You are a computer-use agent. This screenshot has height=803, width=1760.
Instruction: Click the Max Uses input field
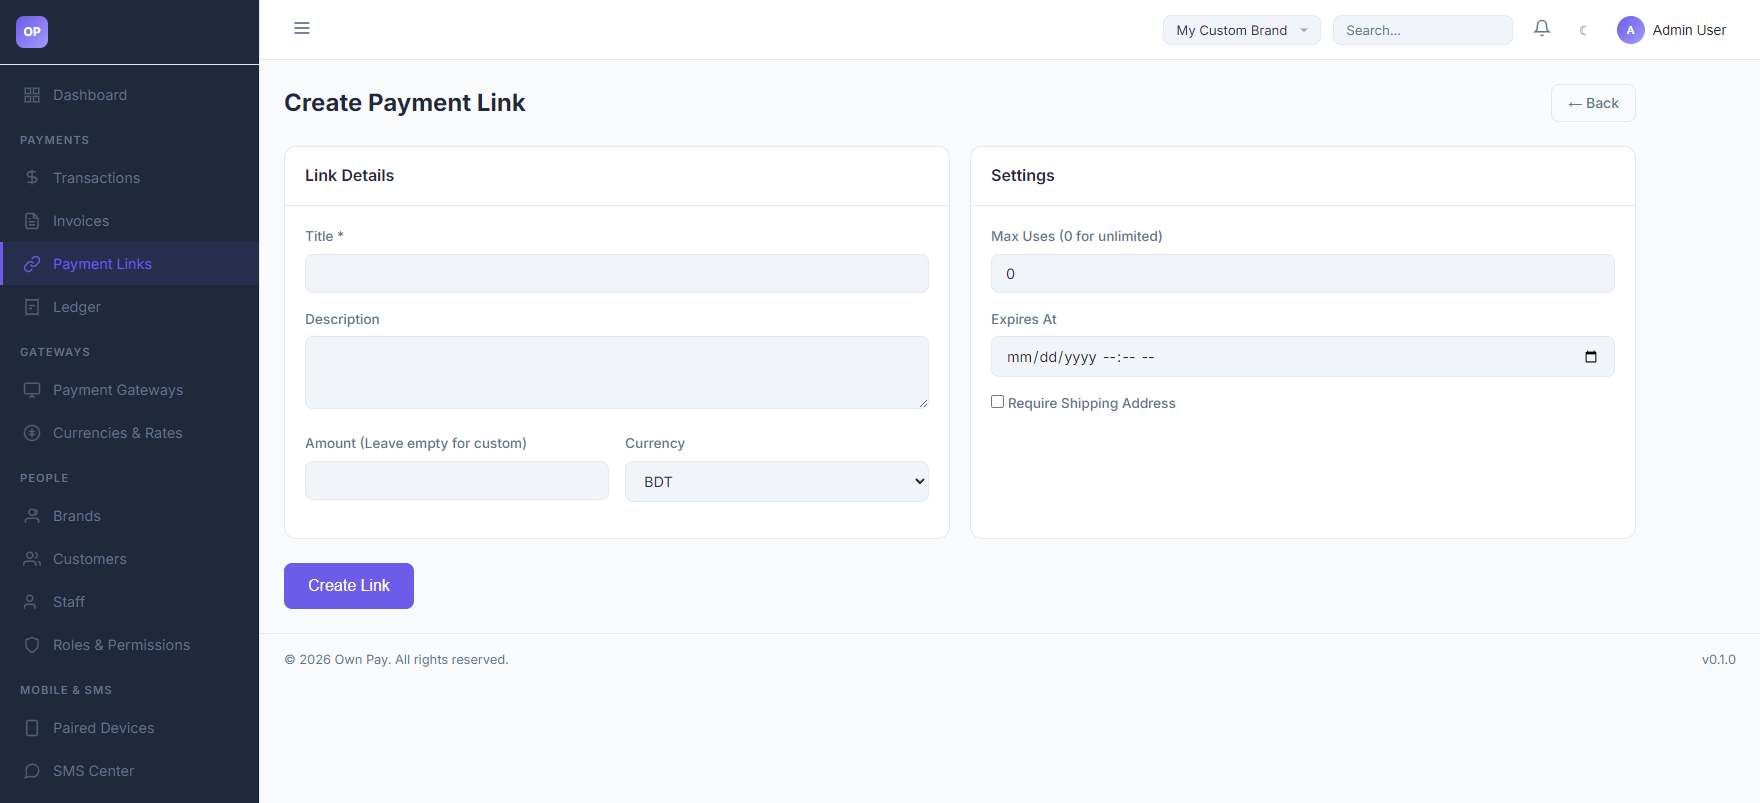tap(1303, 273)
